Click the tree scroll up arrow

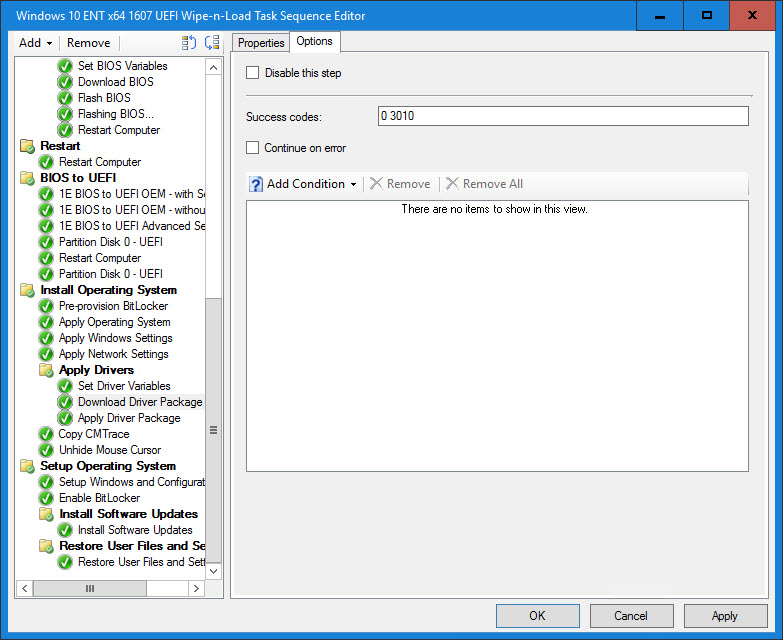[x=213, y=66]
